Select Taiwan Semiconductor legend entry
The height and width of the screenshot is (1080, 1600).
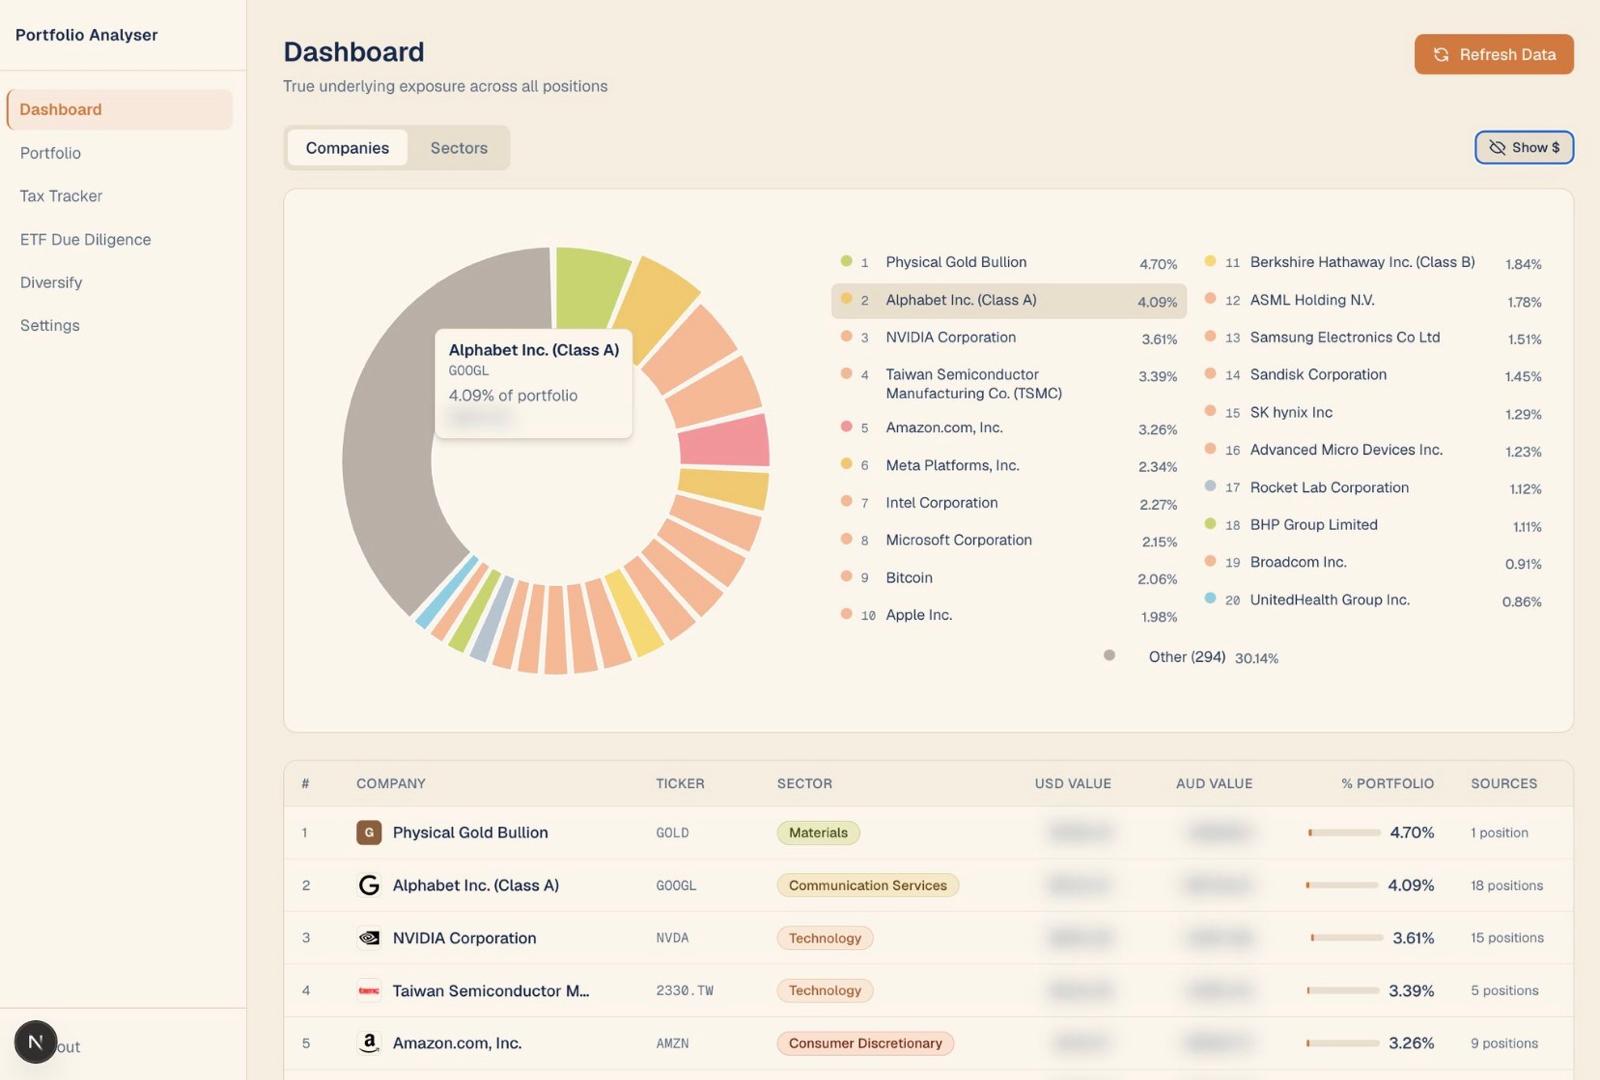[1009, 384]
